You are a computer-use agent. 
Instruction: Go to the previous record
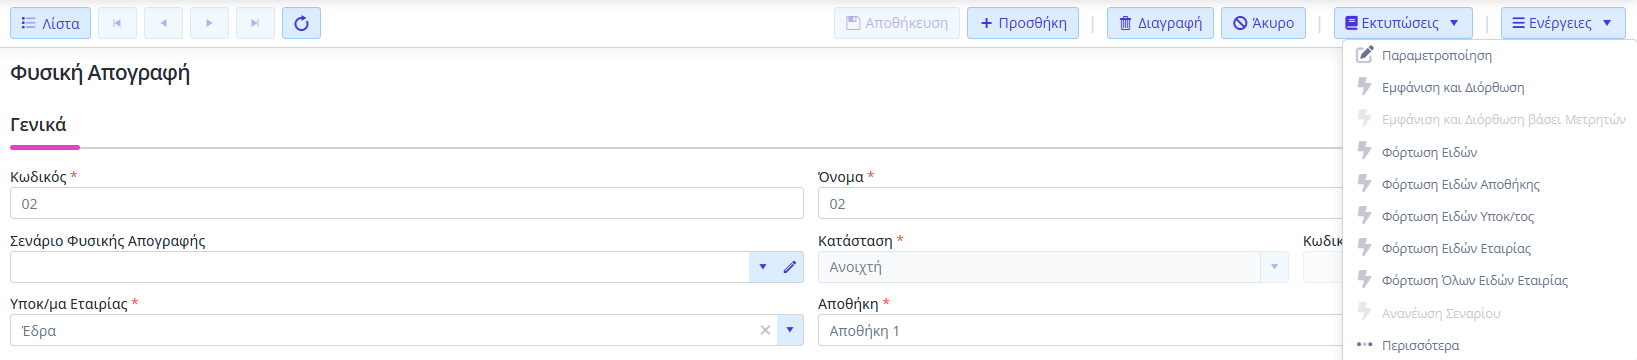click(163, 23)
